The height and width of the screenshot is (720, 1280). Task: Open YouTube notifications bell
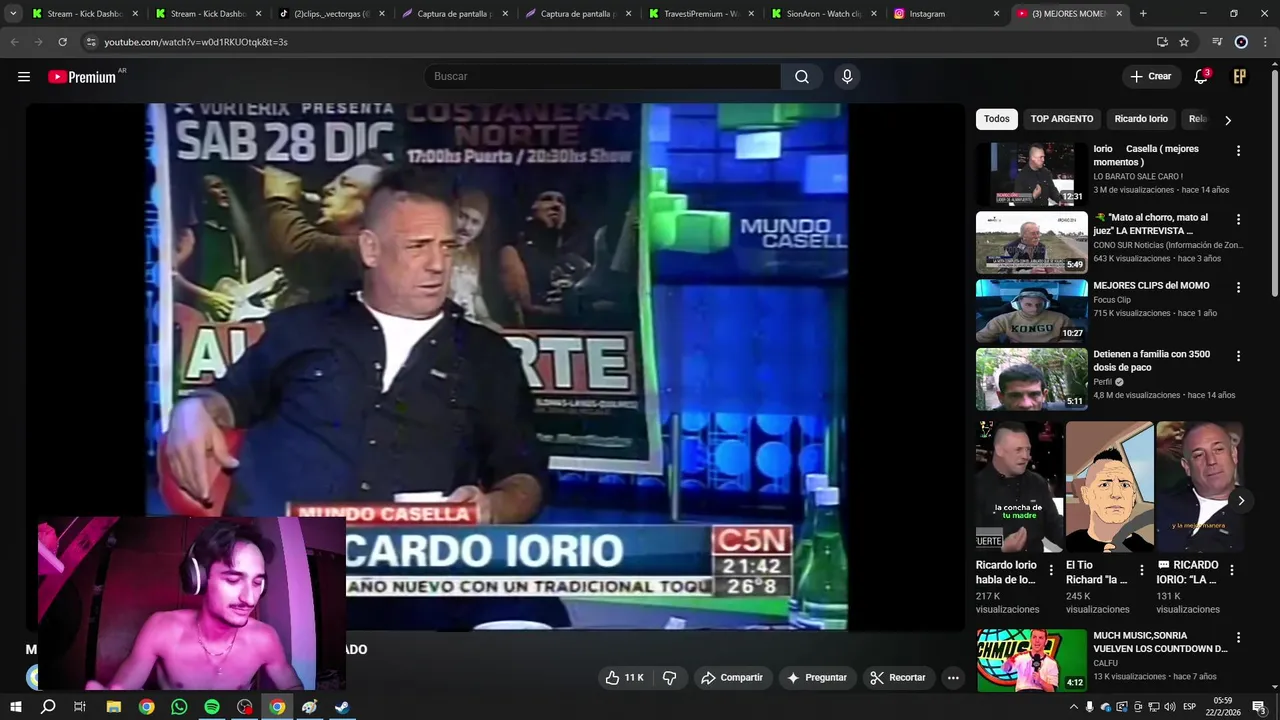pyautogui.click(x=1201, y=77)
